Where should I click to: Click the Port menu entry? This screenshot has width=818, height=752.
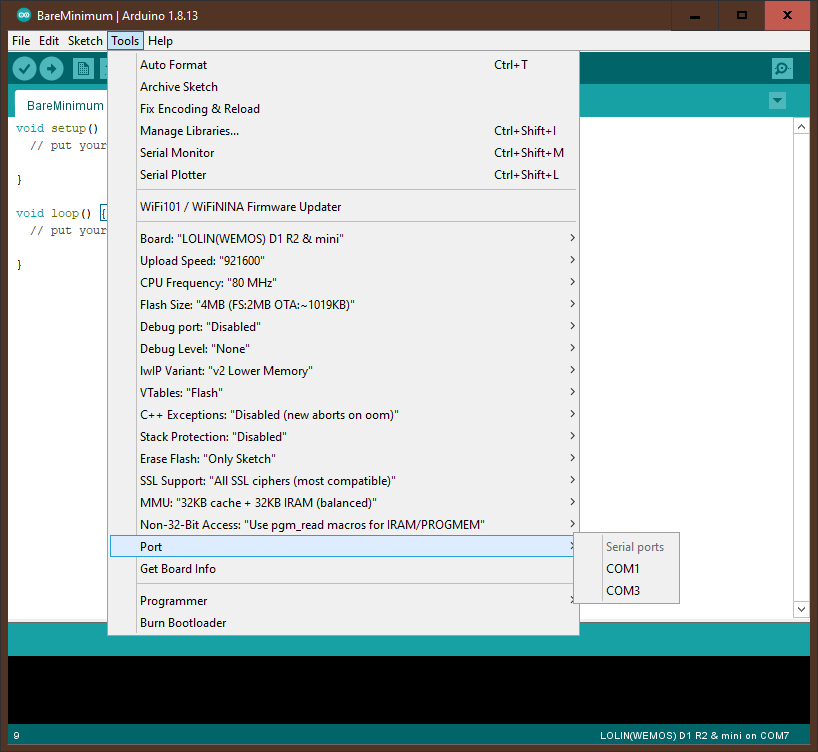coord(343,546)
